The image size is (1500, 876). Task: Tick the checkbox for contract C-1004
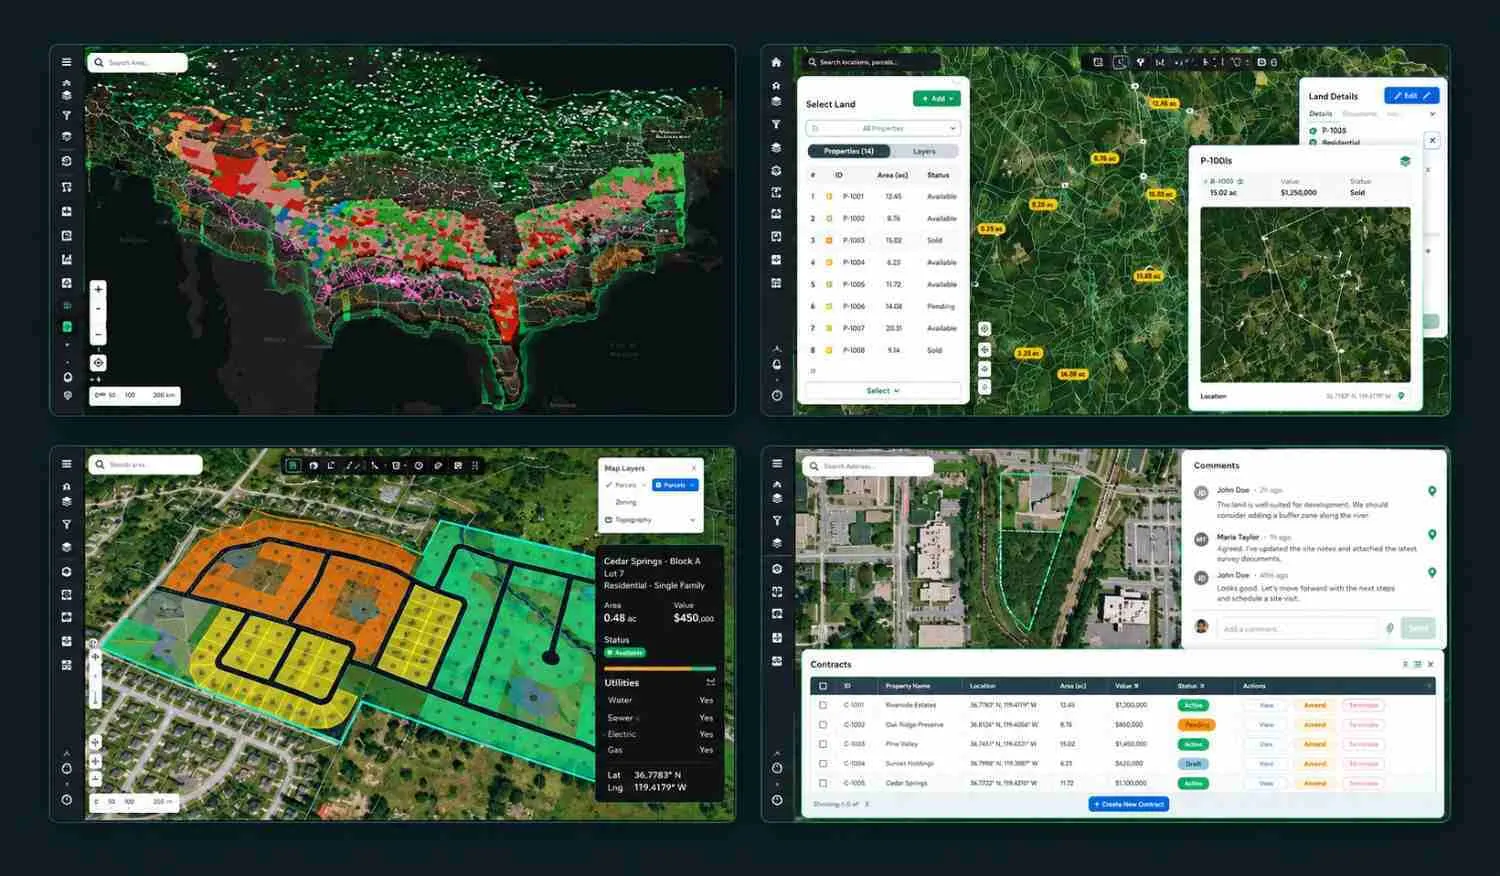[x=823, y=763]
